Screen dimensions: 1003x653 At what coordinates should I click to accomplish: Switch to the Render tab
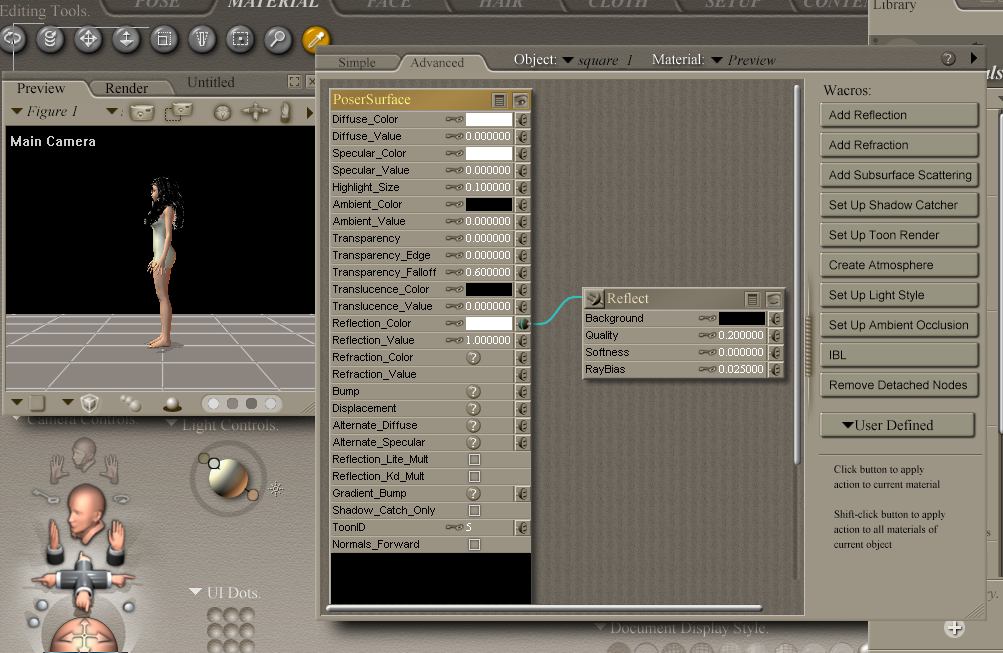point(127,88)
